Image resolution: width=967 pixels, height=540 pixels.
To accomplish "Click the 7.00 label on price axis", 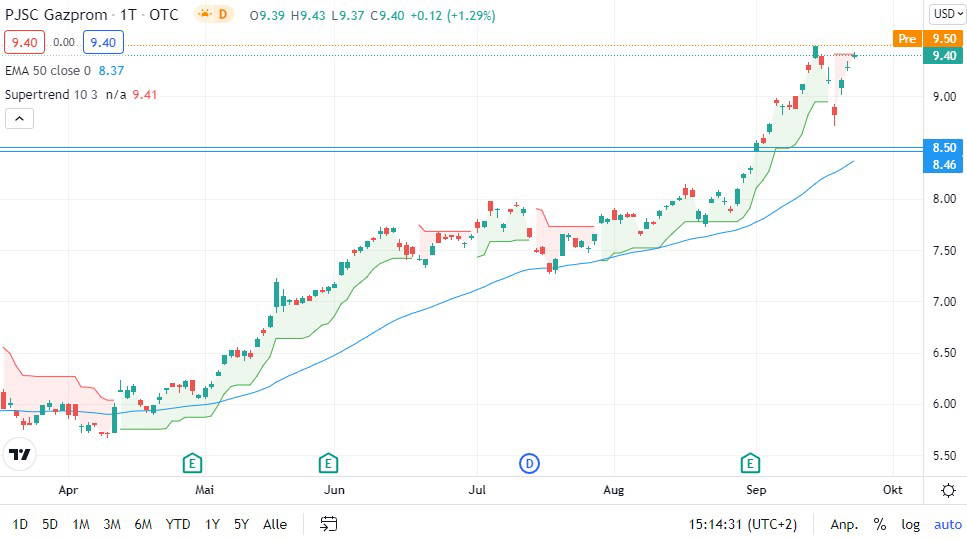I will tap(944, 302).
